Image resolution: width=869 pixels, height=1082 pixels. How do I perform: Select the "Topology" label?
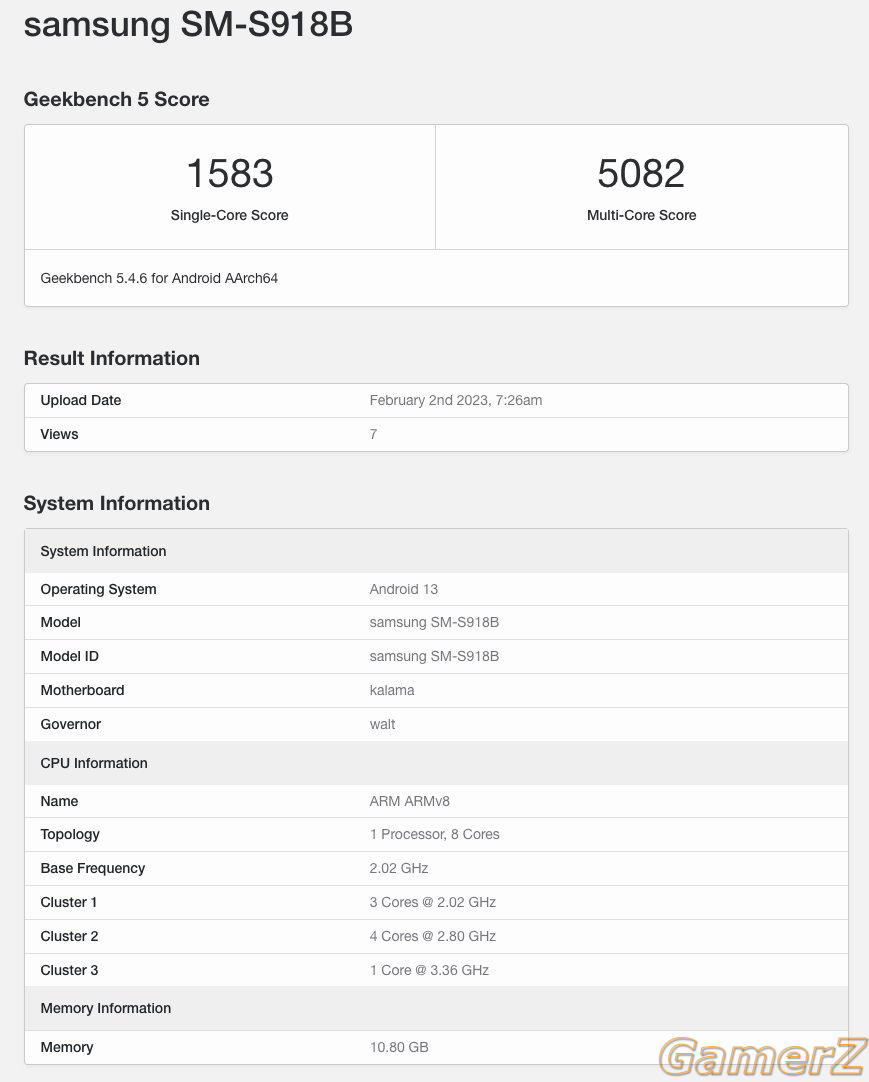click(70, 834)
